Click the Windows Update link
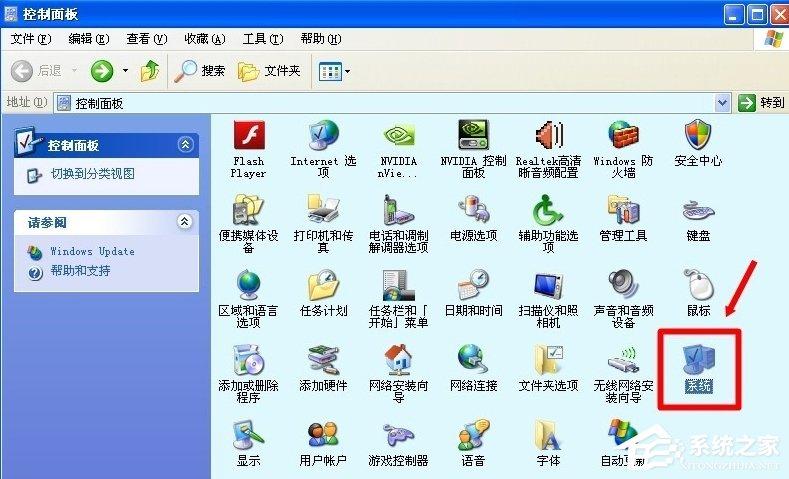Image resolution: width=789 pixels, height=479 pixels. pyautogui.click(x=92, y=251)
